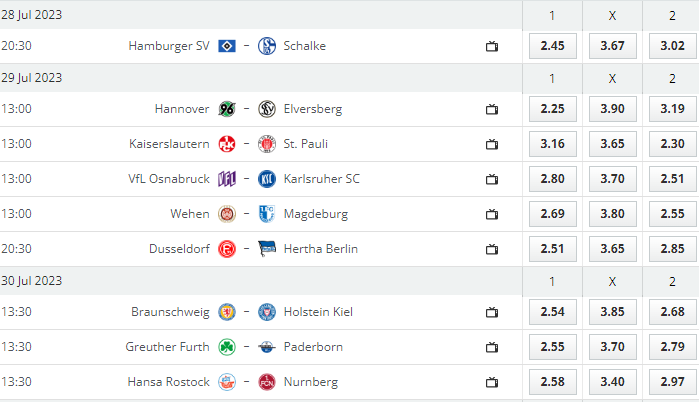Click the Karlsruher SC badge

click(x=267, y=179)
